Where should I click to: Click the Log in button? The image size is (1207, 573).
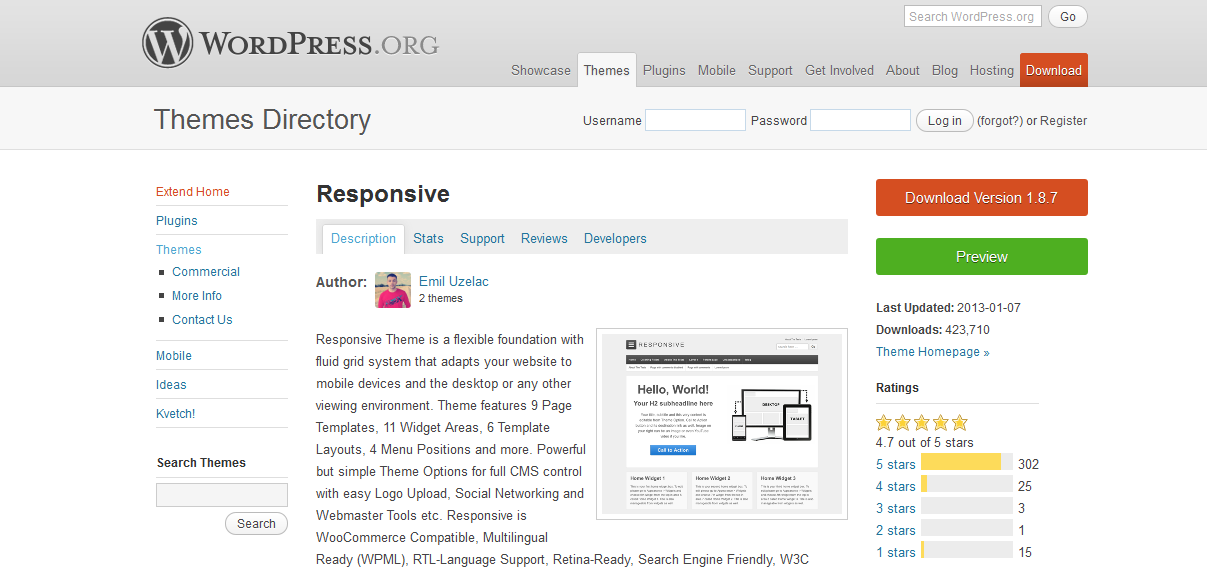pos(944,120)
